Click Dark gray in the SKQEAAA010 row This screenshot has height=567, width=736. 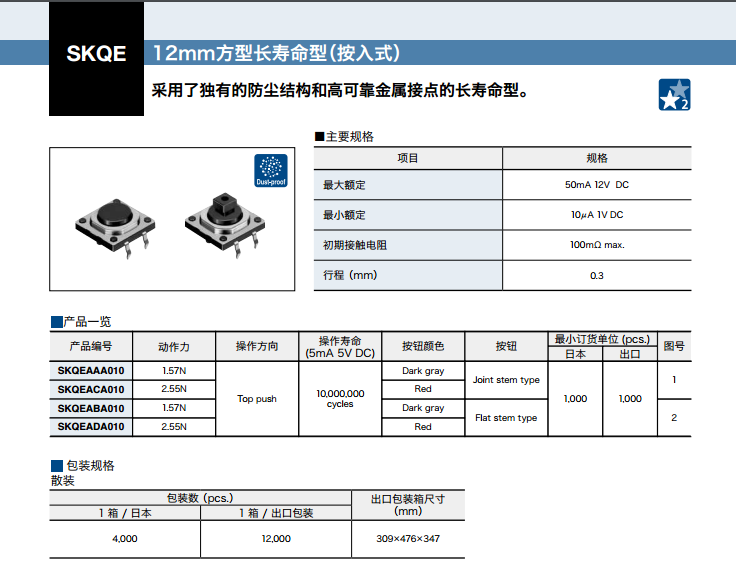[423, 370]
